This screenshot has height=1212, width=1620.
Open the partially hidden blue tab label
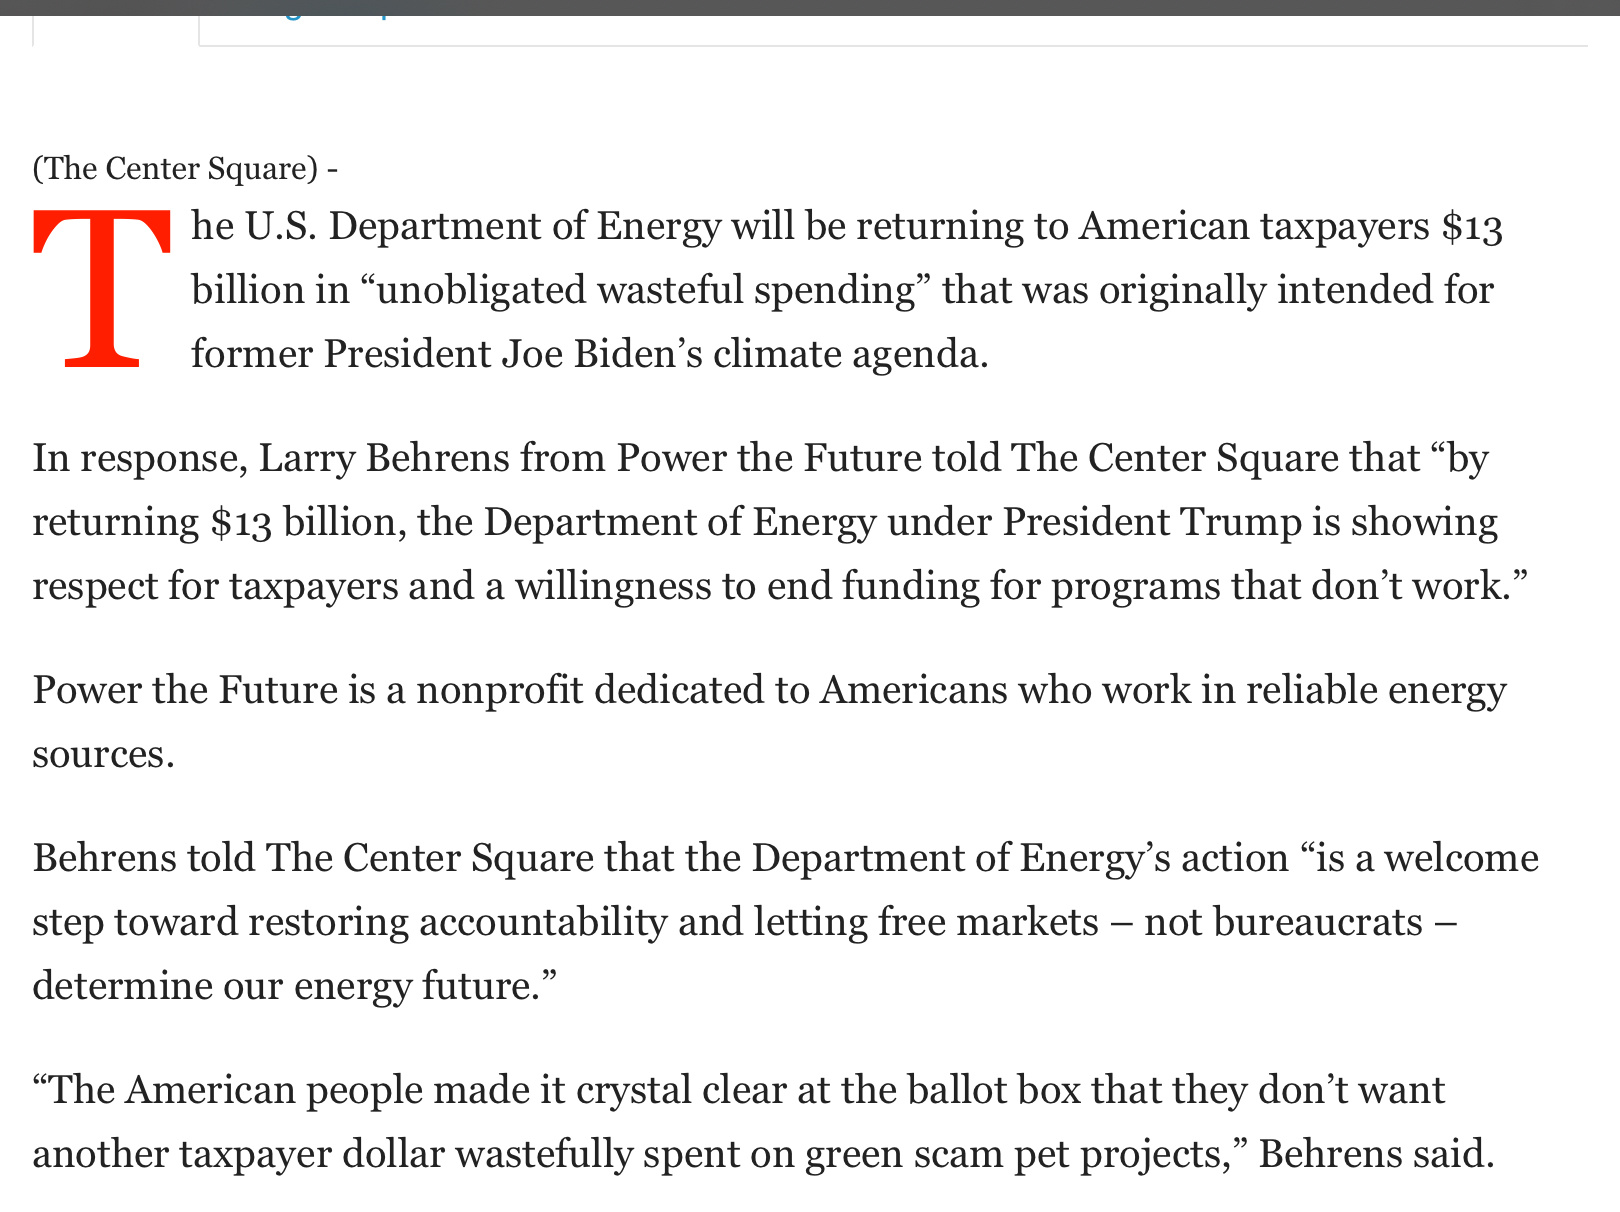pyautogui.click(x=330, y=18)
